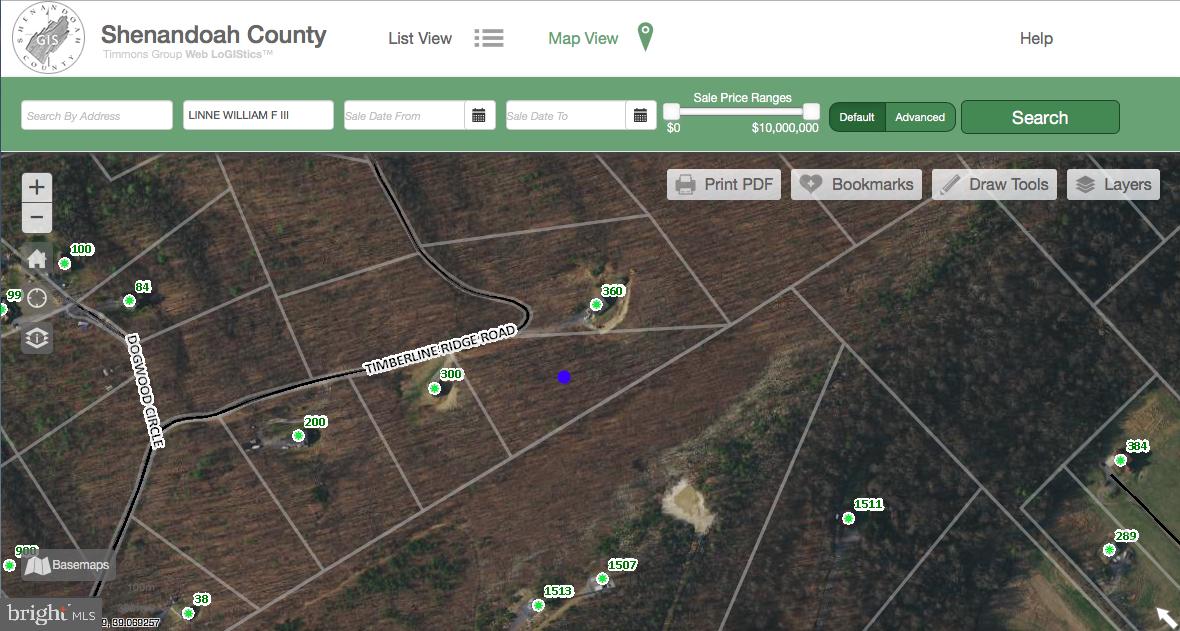
Task: Click the green Search button
Action: pos(1040,117)
